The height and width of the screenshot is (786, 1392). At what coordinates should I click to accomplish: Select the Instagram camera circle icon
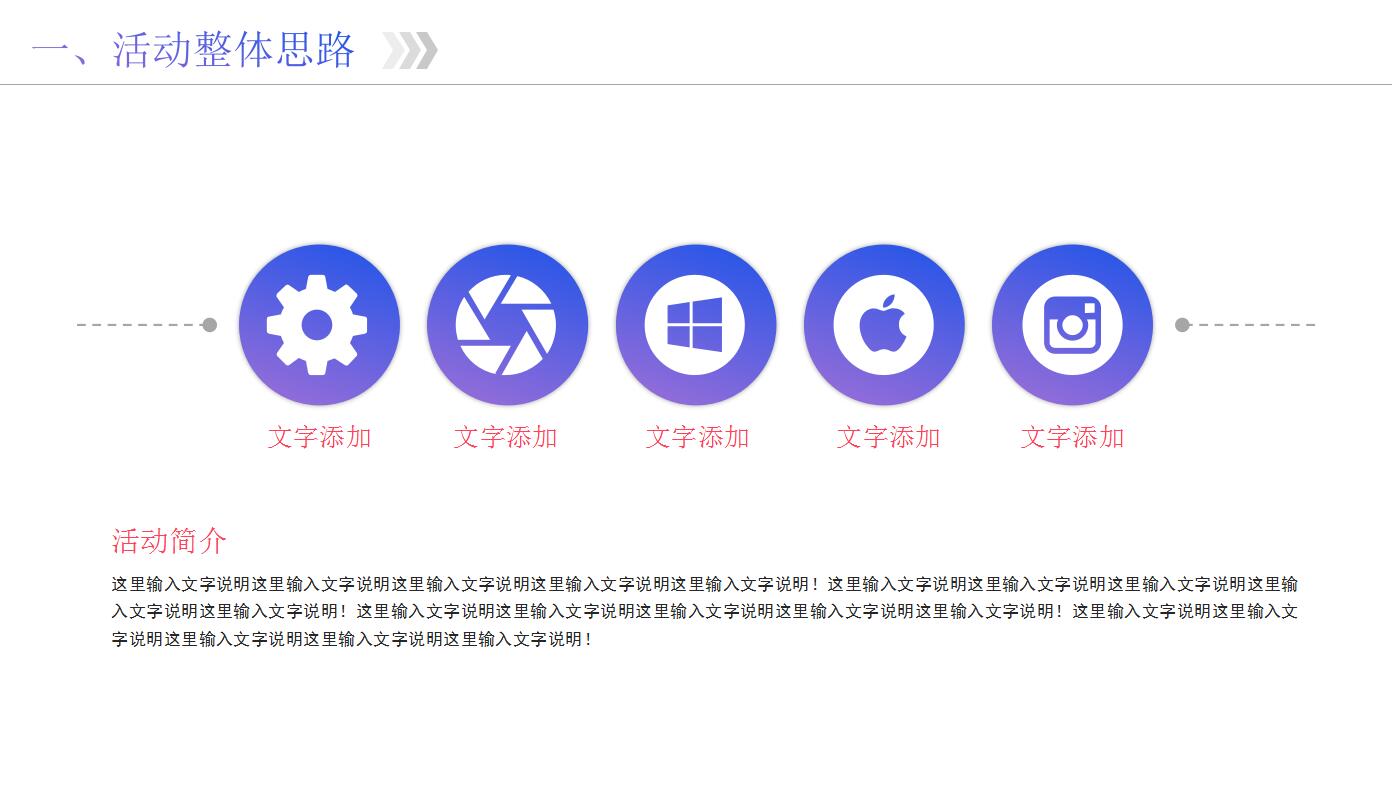click(1072, 324)
